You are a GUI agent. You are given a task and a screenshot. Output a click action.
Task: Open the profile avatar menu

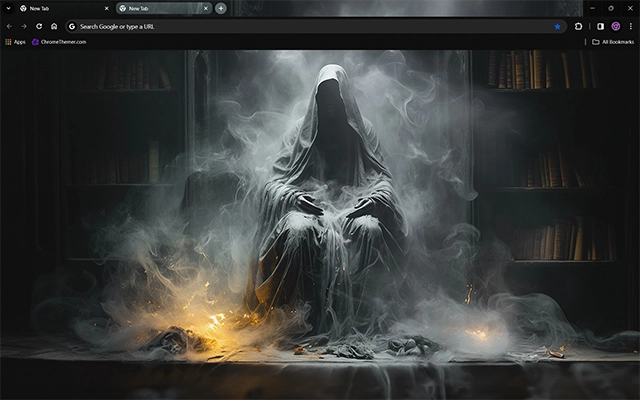(616, 27)
